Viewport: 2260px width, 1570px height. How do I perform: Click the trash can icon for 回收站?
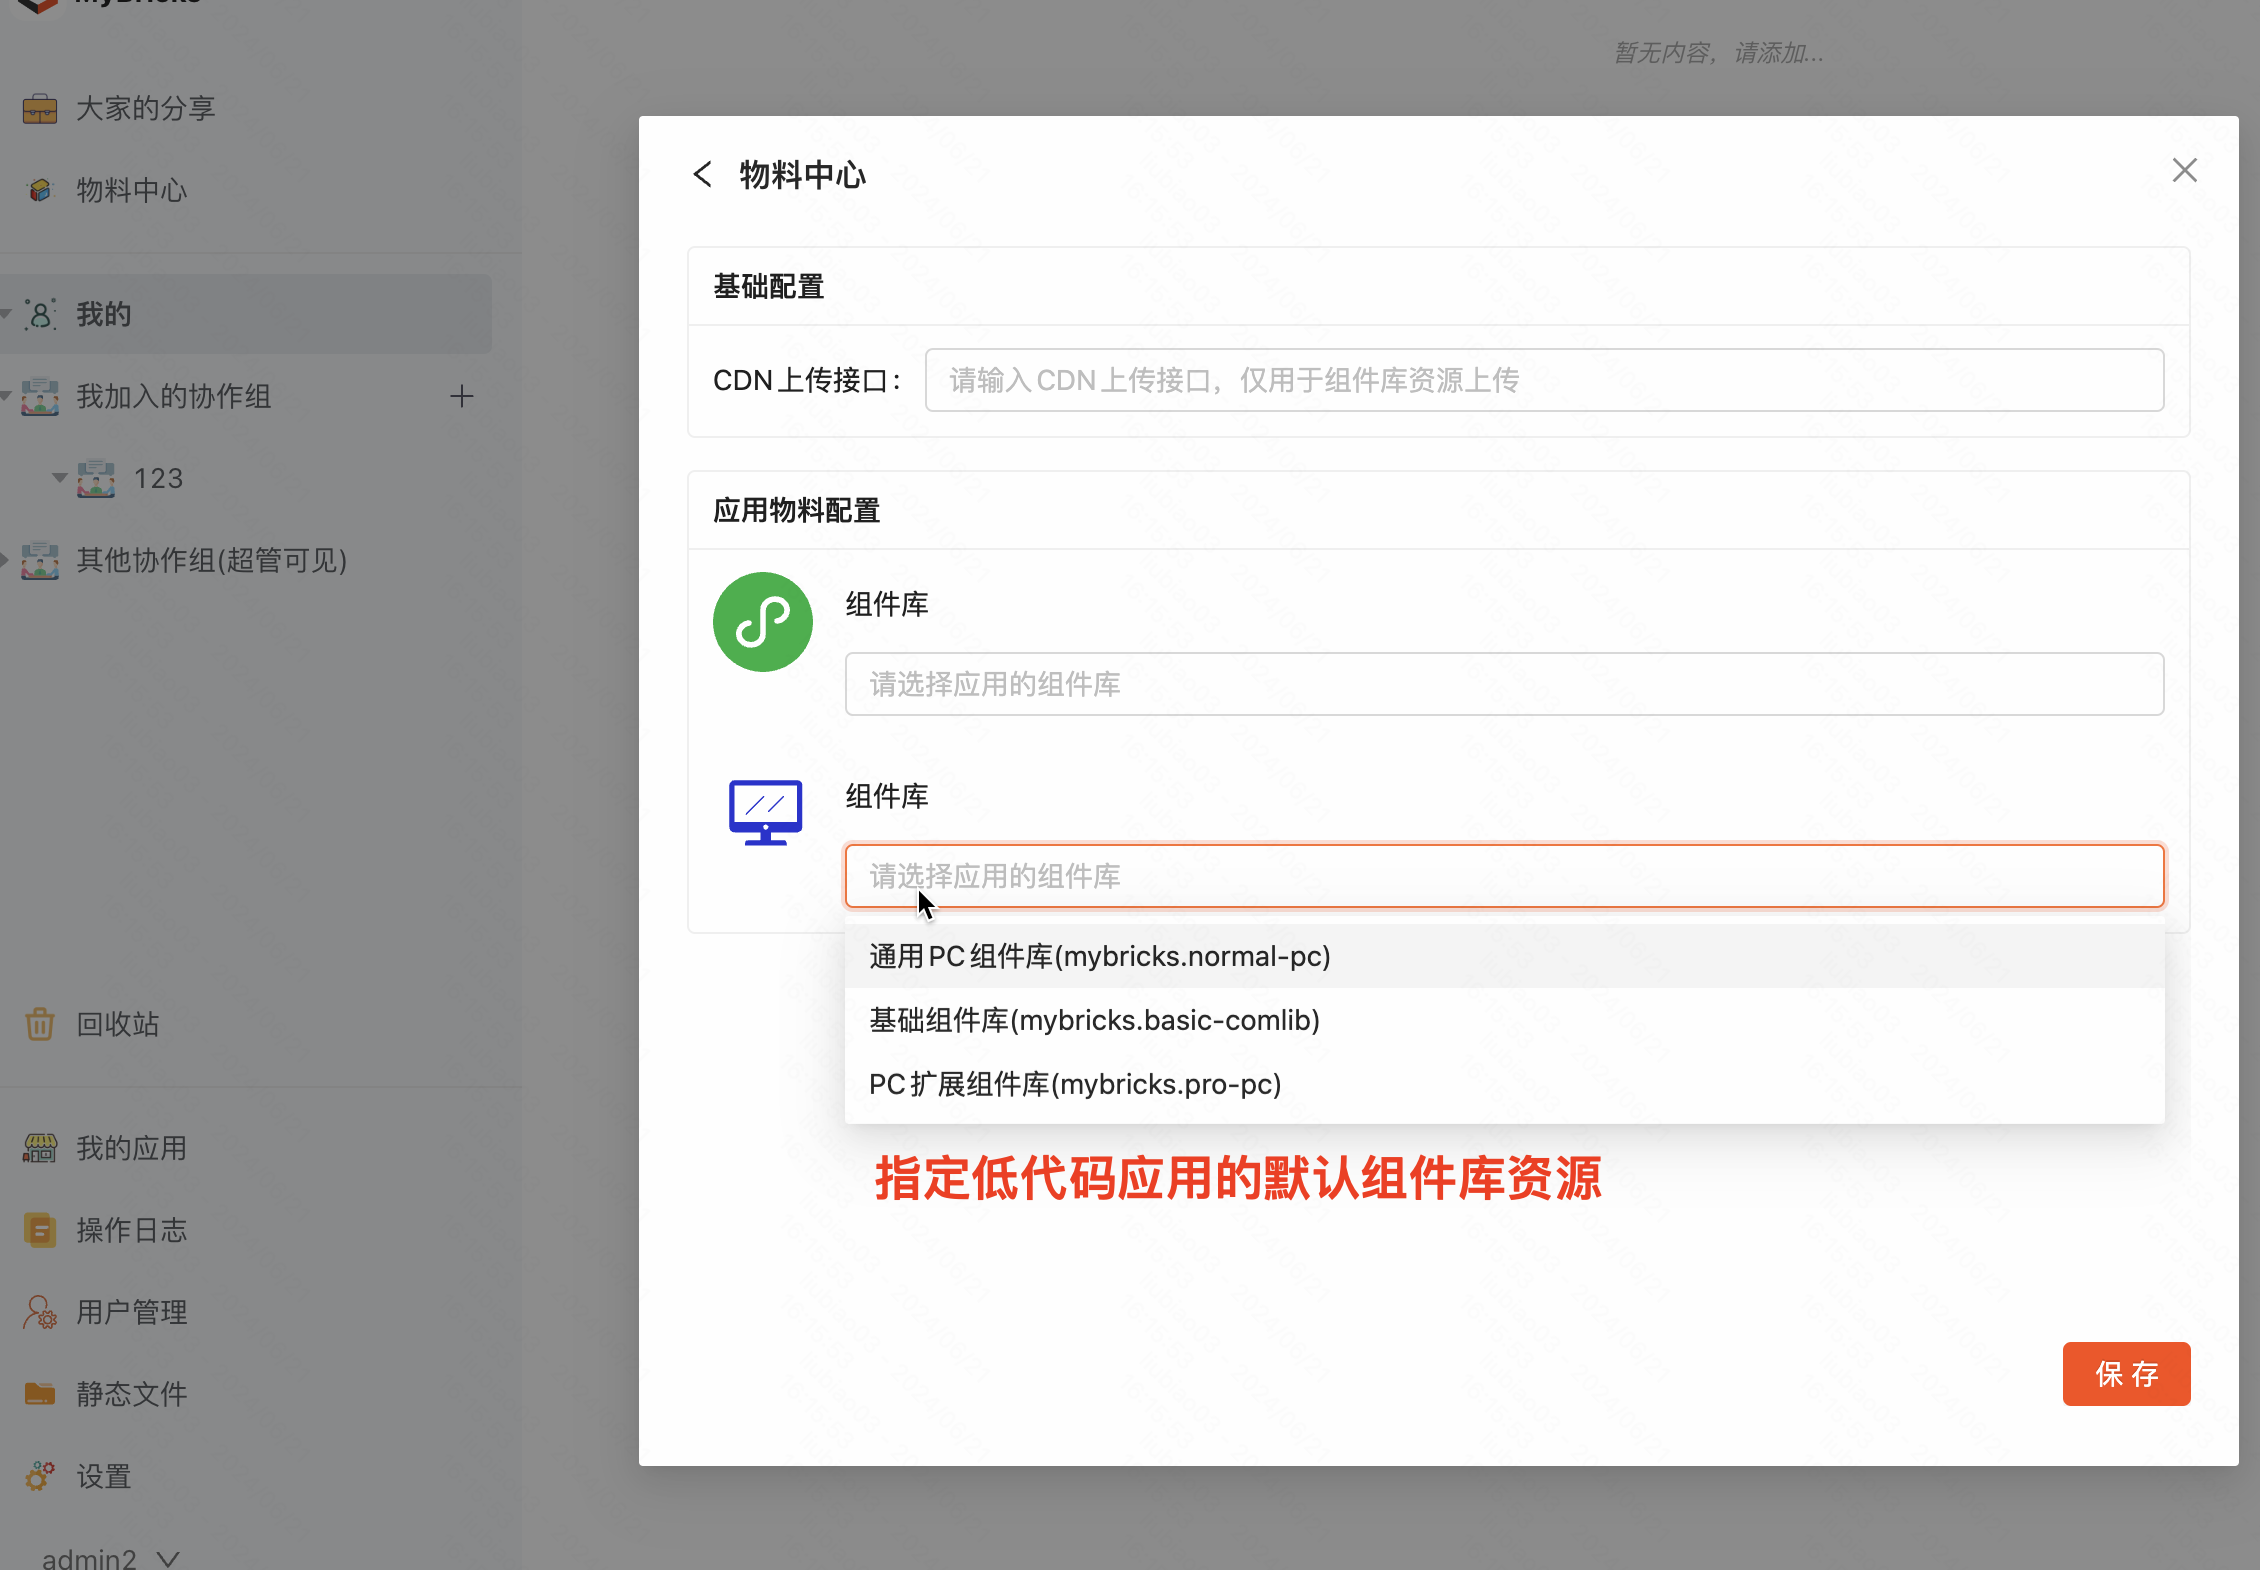pos(40,1024)
